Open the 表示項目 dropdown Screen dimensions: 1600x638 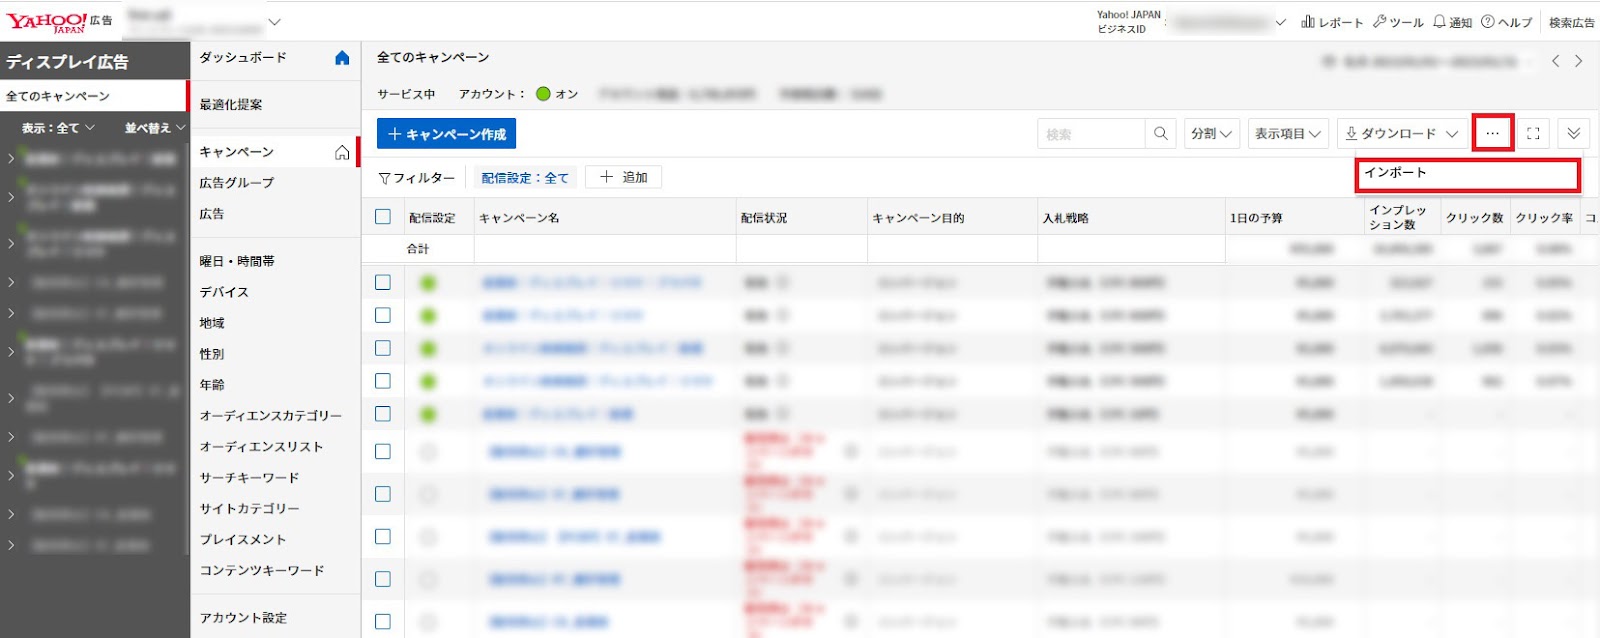pos(1288,134)
